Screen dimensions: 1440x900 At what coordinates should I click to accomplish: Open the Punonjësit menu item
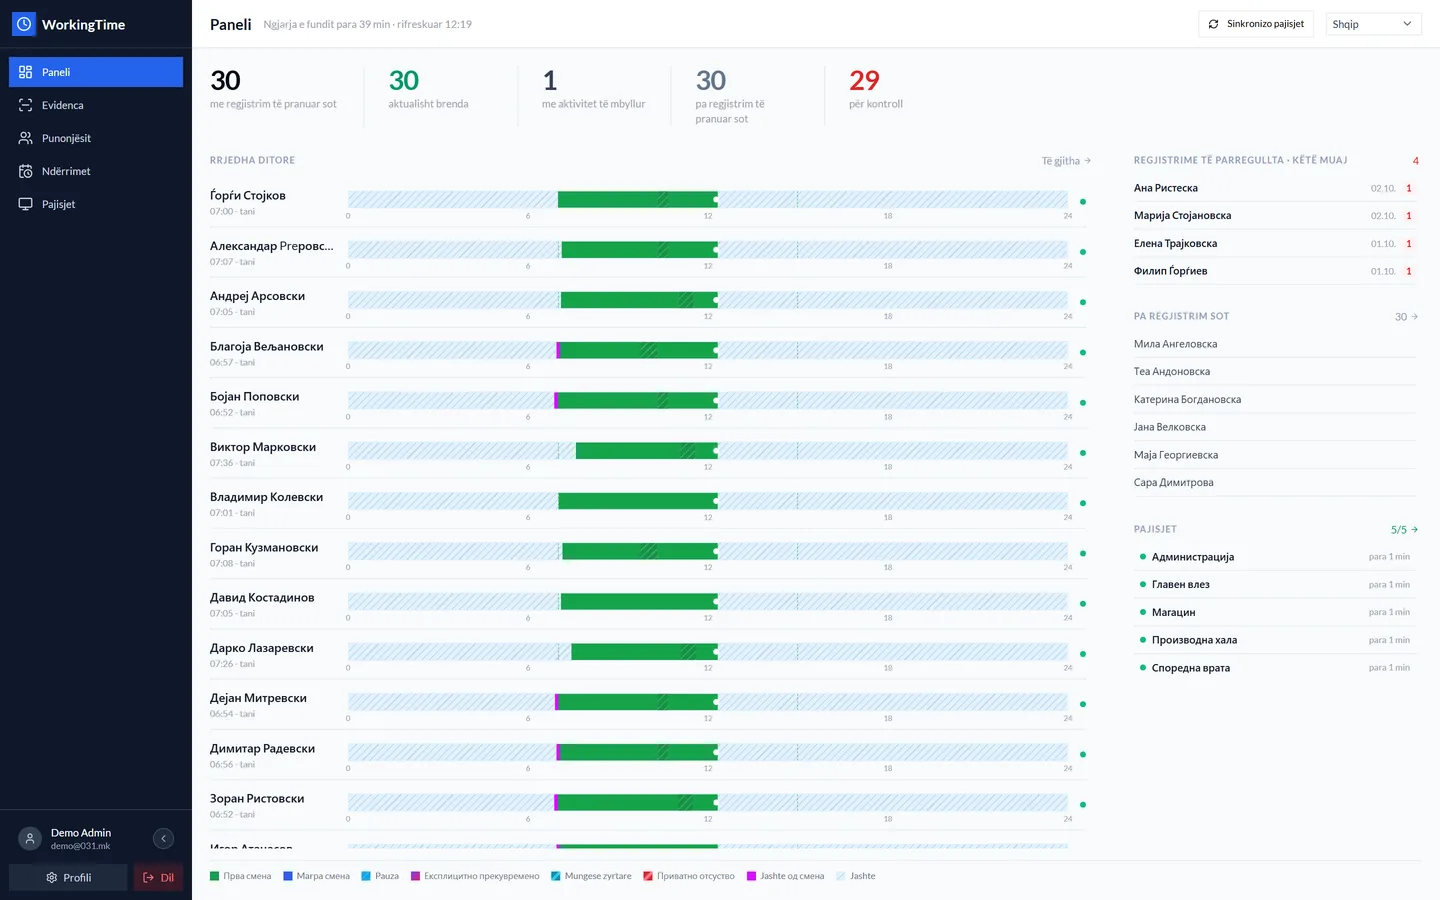coord(96,138)
